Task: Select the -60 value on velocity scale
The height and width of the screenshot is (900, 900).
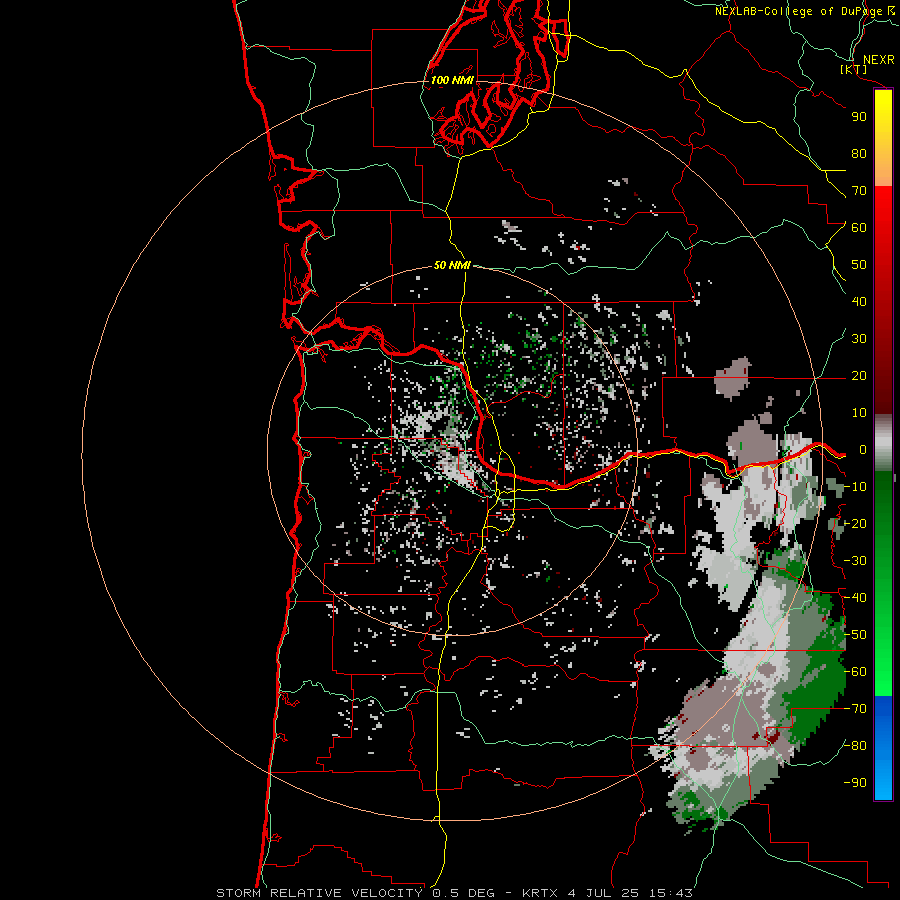Action: click(855, 672)
